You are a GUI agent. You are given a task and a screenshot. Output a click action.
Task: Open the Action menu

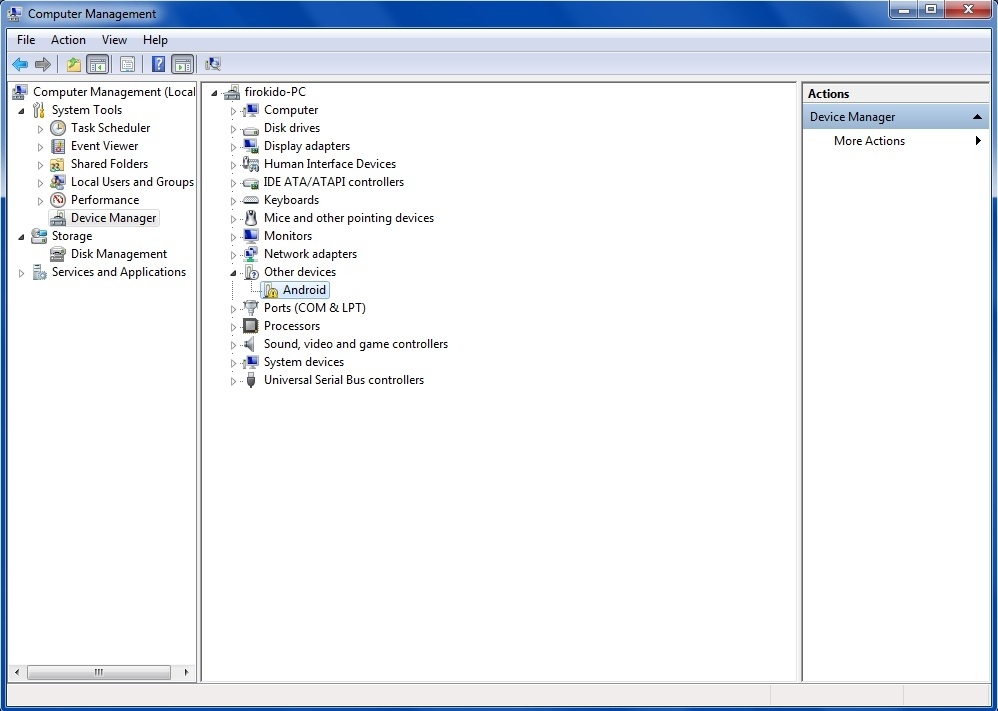tap(68, 40)
